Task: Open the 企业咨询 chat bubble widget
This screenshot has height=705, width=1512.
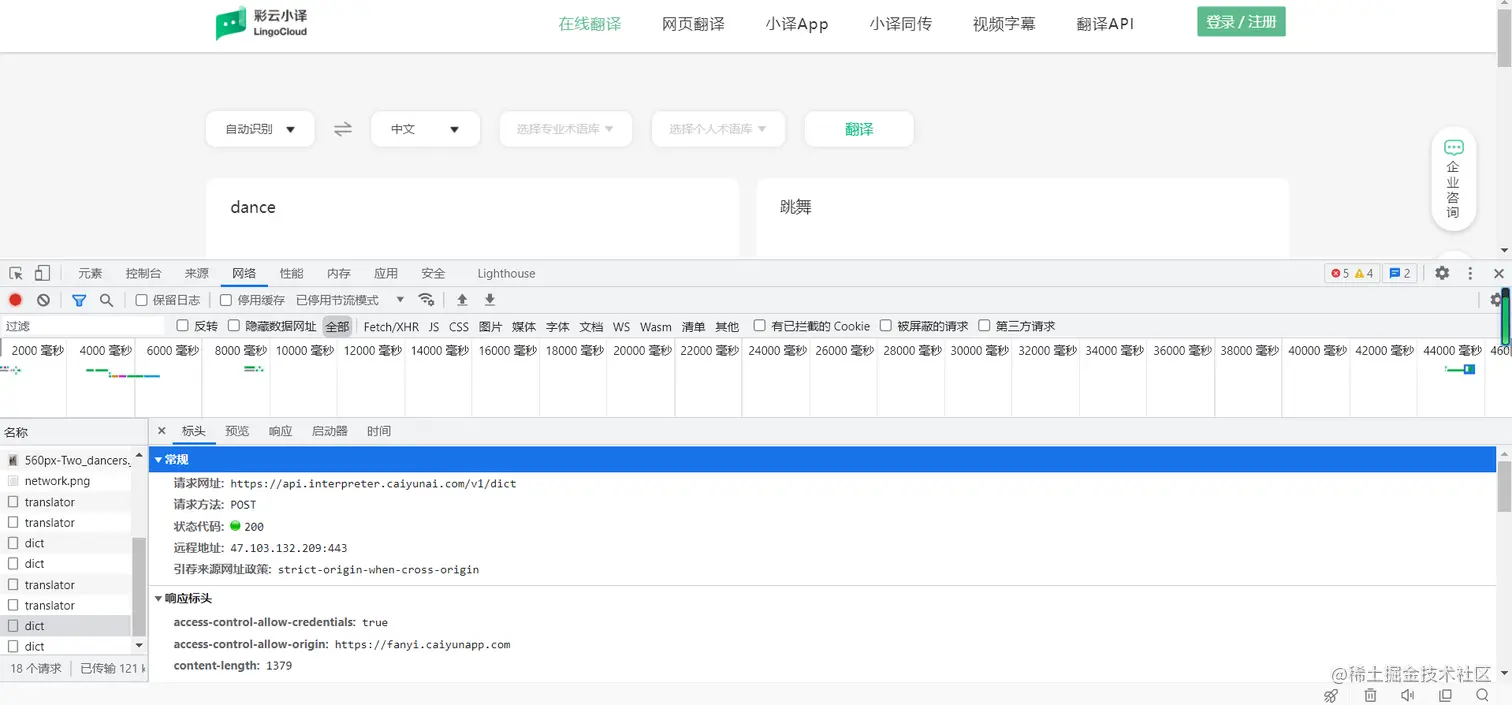Action: coord(1453,179)
